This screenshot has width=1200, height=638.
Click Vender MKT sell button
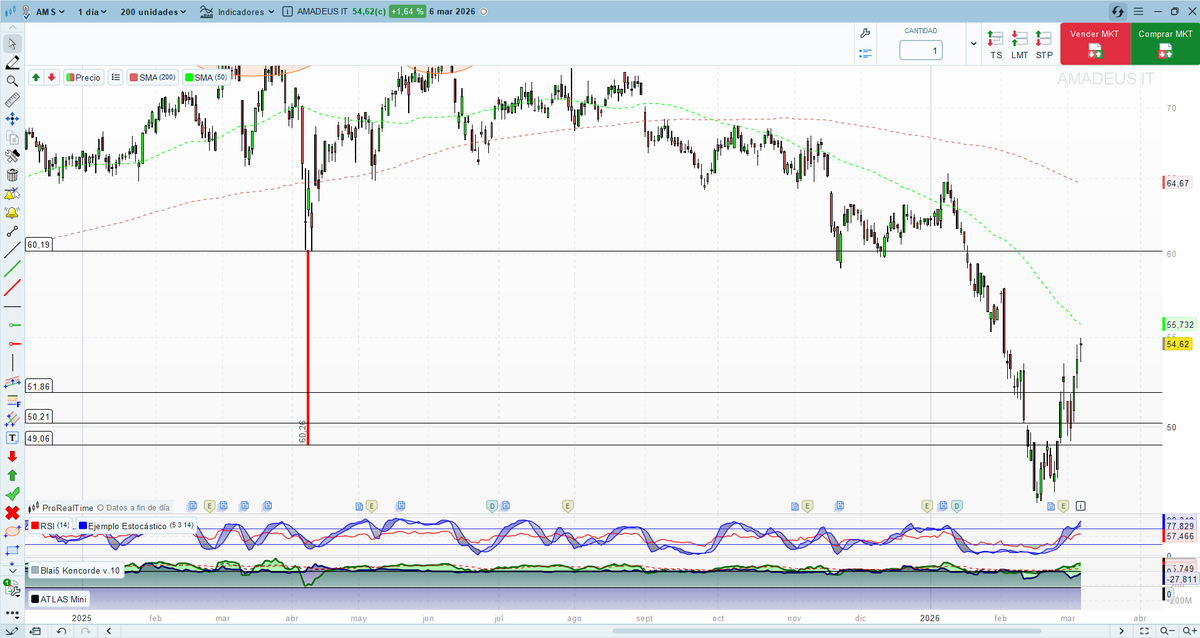[x=1095, y=44]
